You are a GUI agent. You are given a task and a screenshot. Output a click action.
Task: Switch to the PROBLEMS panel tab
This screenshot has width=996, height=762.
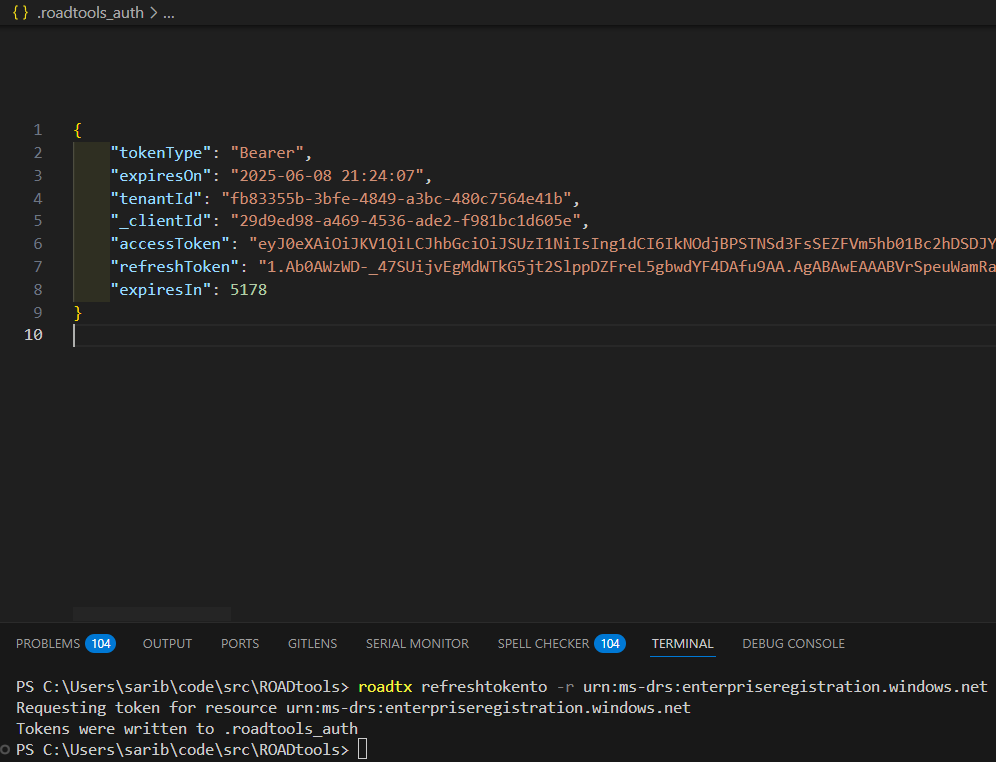click(x=48, y=644)
